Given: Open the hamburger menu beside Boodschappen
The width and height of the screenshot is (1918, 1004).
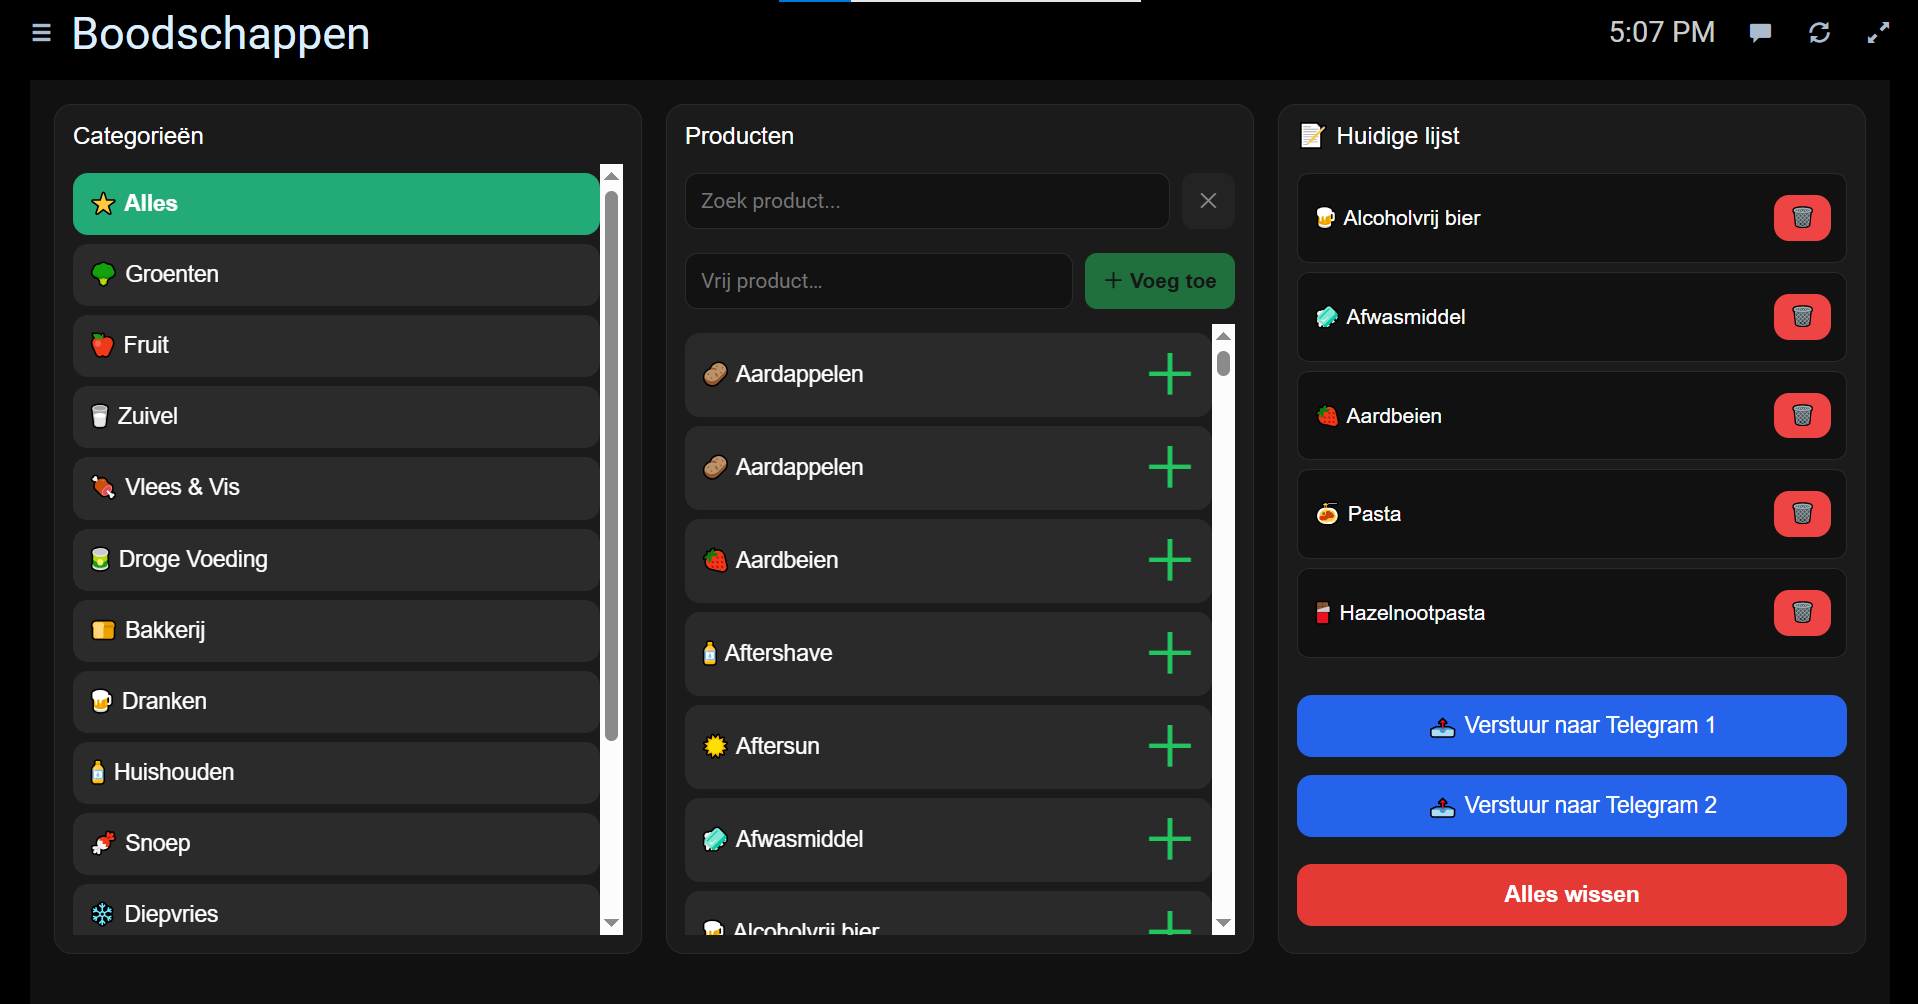Looking at the screenshot, I should (41, 33).
